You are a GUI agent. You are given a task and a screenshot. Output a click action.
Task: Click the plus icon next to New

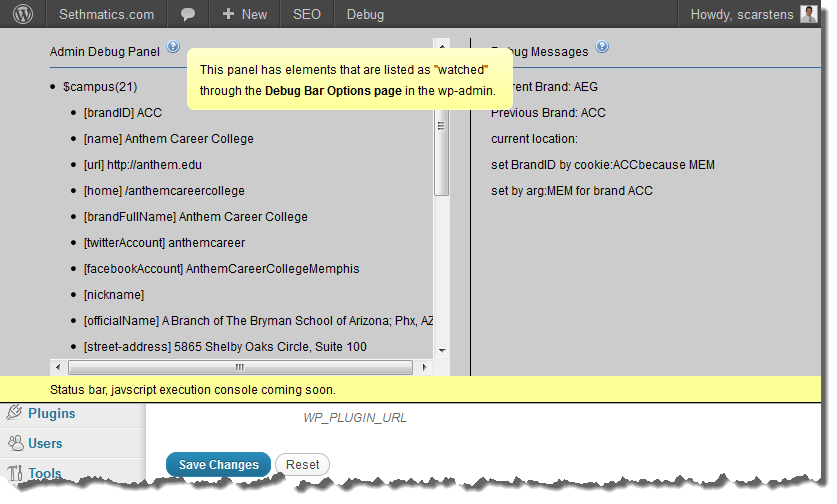point(228,14)
